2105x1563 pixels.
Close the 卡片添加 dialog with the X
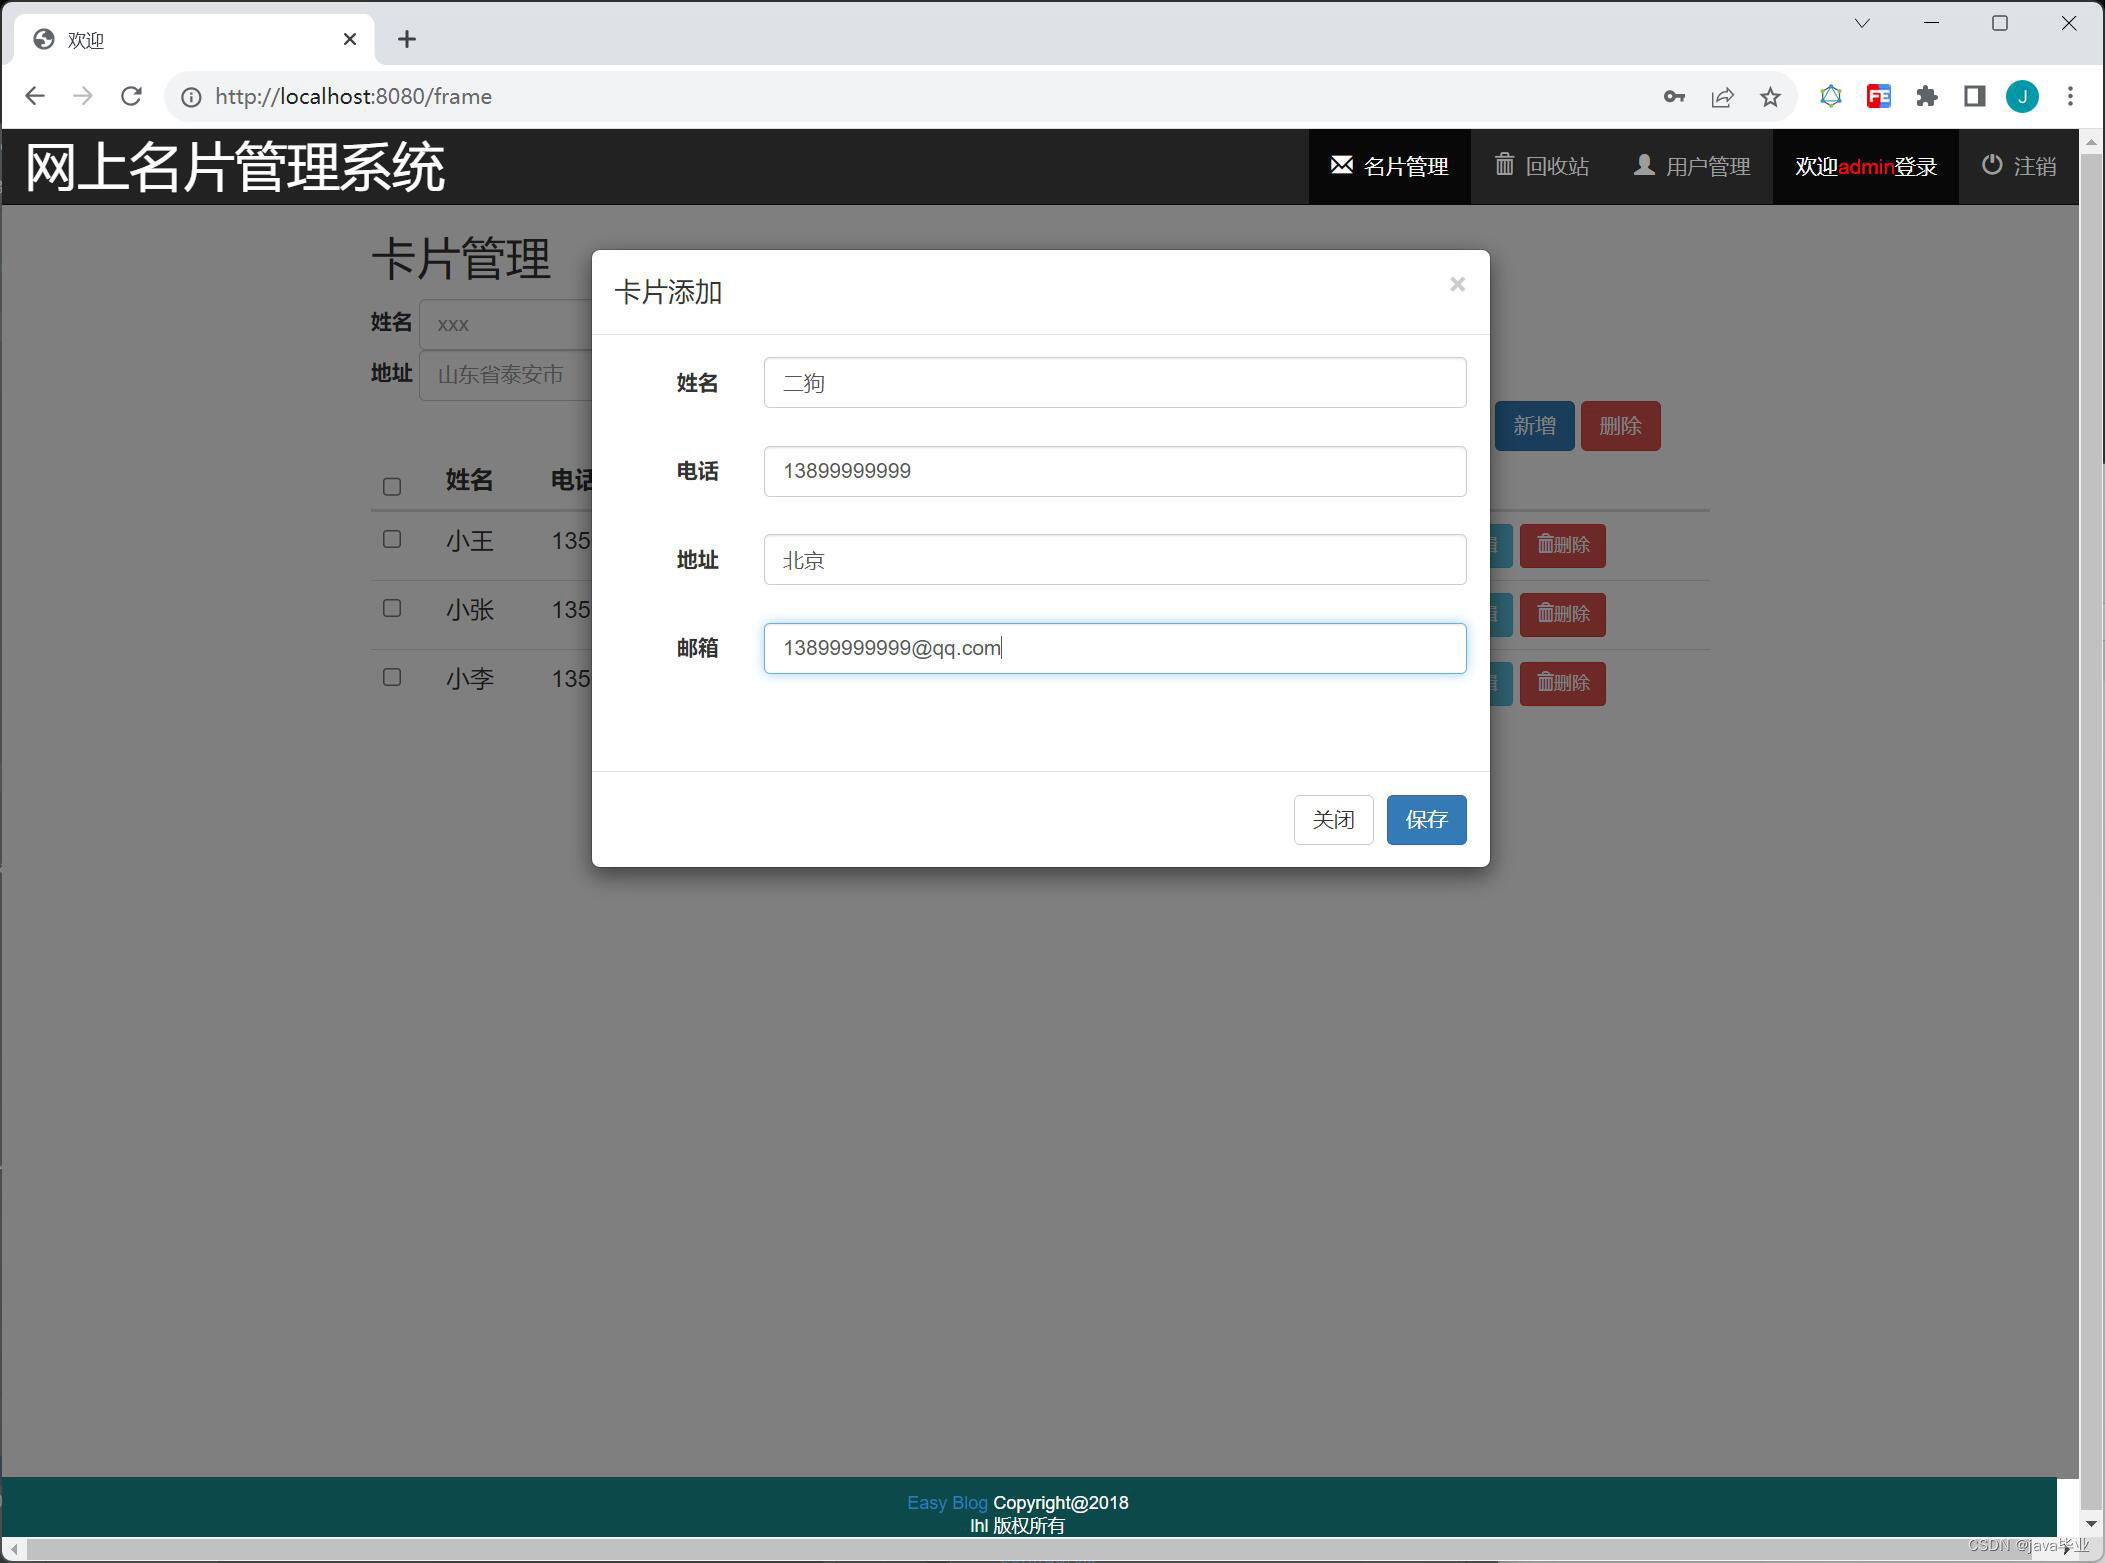[1457, 284]
